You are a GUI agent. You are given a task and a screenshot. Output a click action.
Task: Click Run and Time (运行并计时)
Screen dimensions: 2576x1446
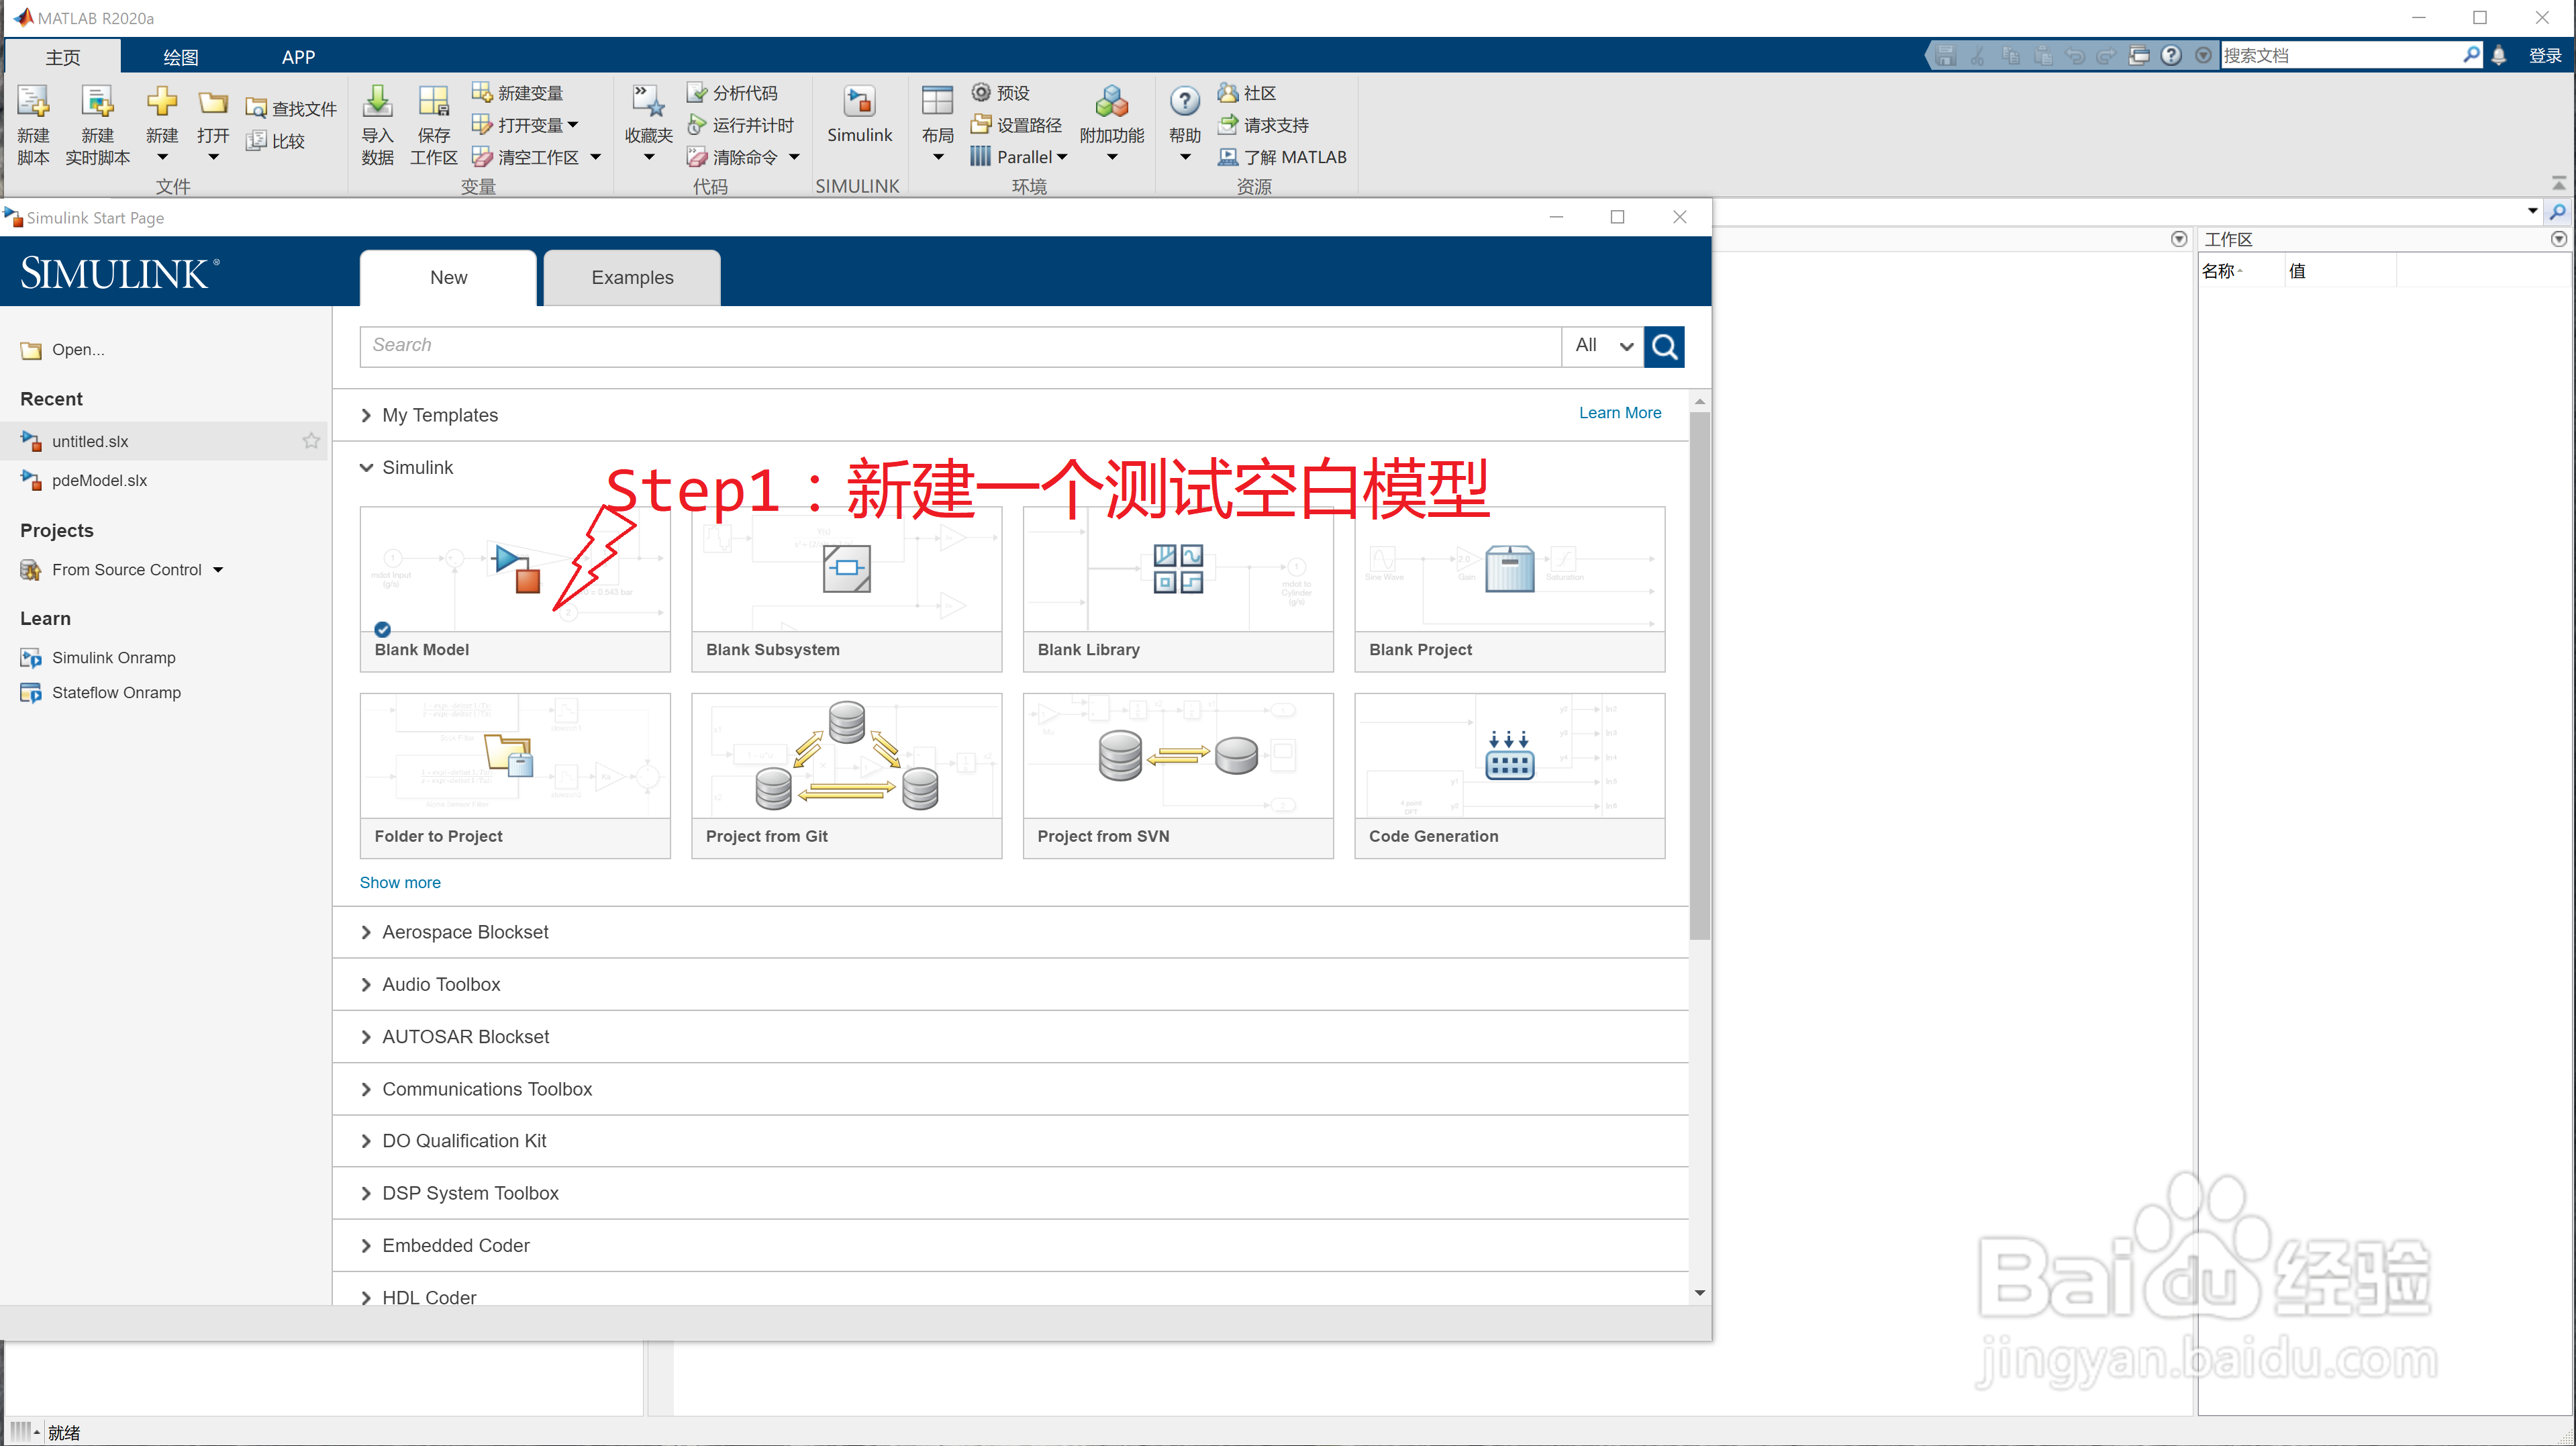point(740,125)
